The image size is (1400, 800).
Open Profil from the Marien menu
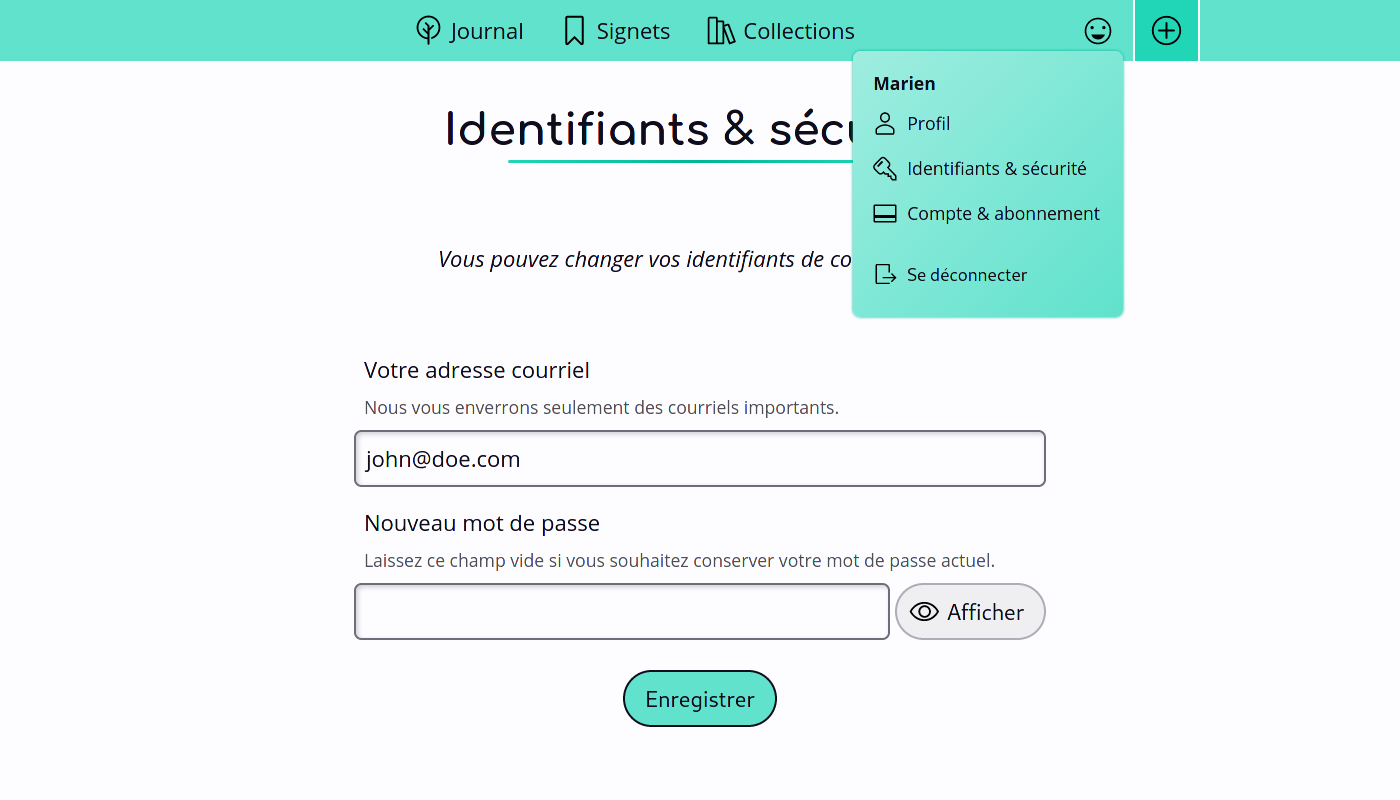click(928, 123)
